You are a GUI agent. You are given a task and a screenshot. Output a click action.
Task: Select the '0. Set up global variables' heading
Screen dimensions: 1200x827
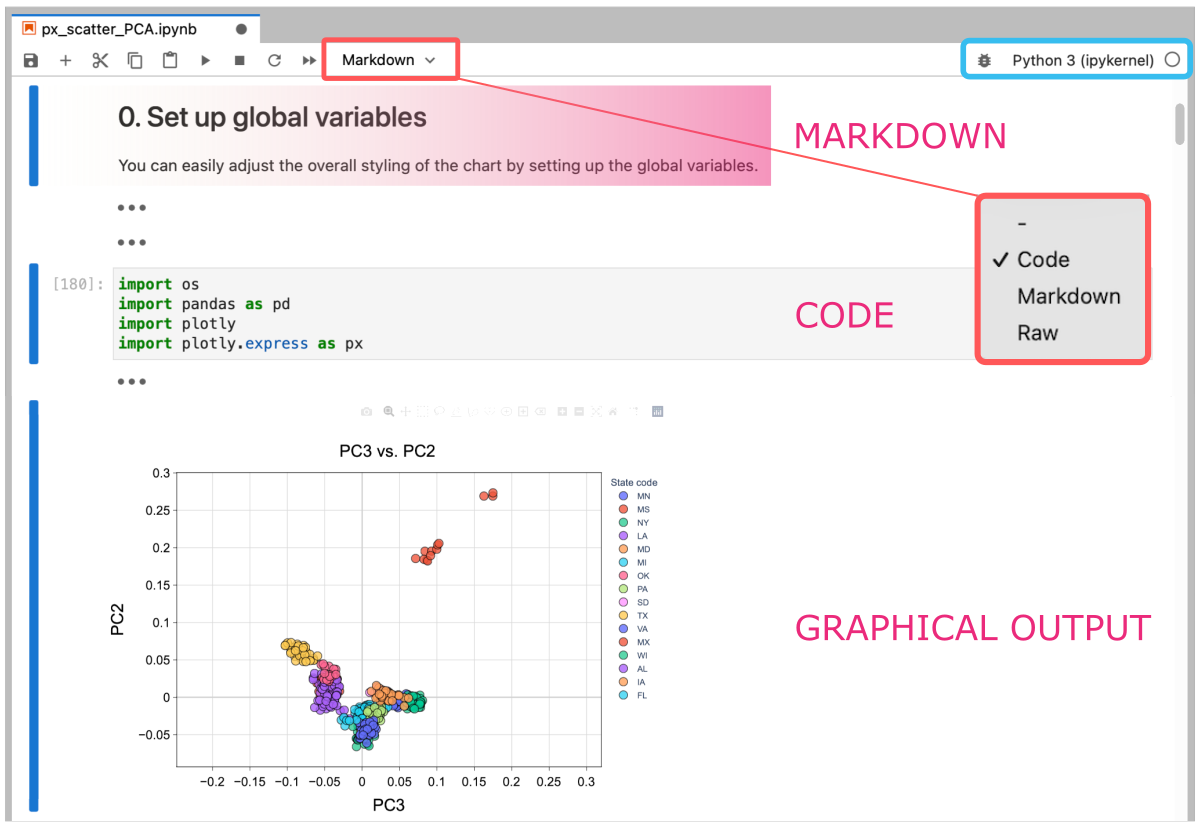tap(272, 117)
